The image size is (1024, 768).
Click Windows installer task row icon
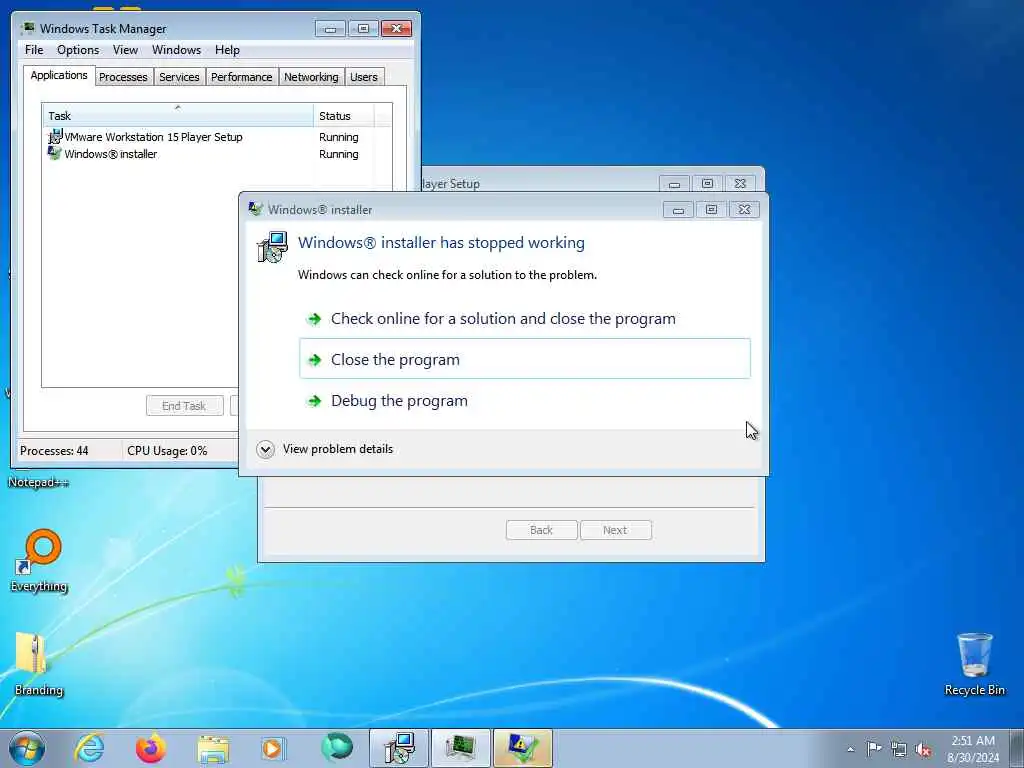point(55,153)
